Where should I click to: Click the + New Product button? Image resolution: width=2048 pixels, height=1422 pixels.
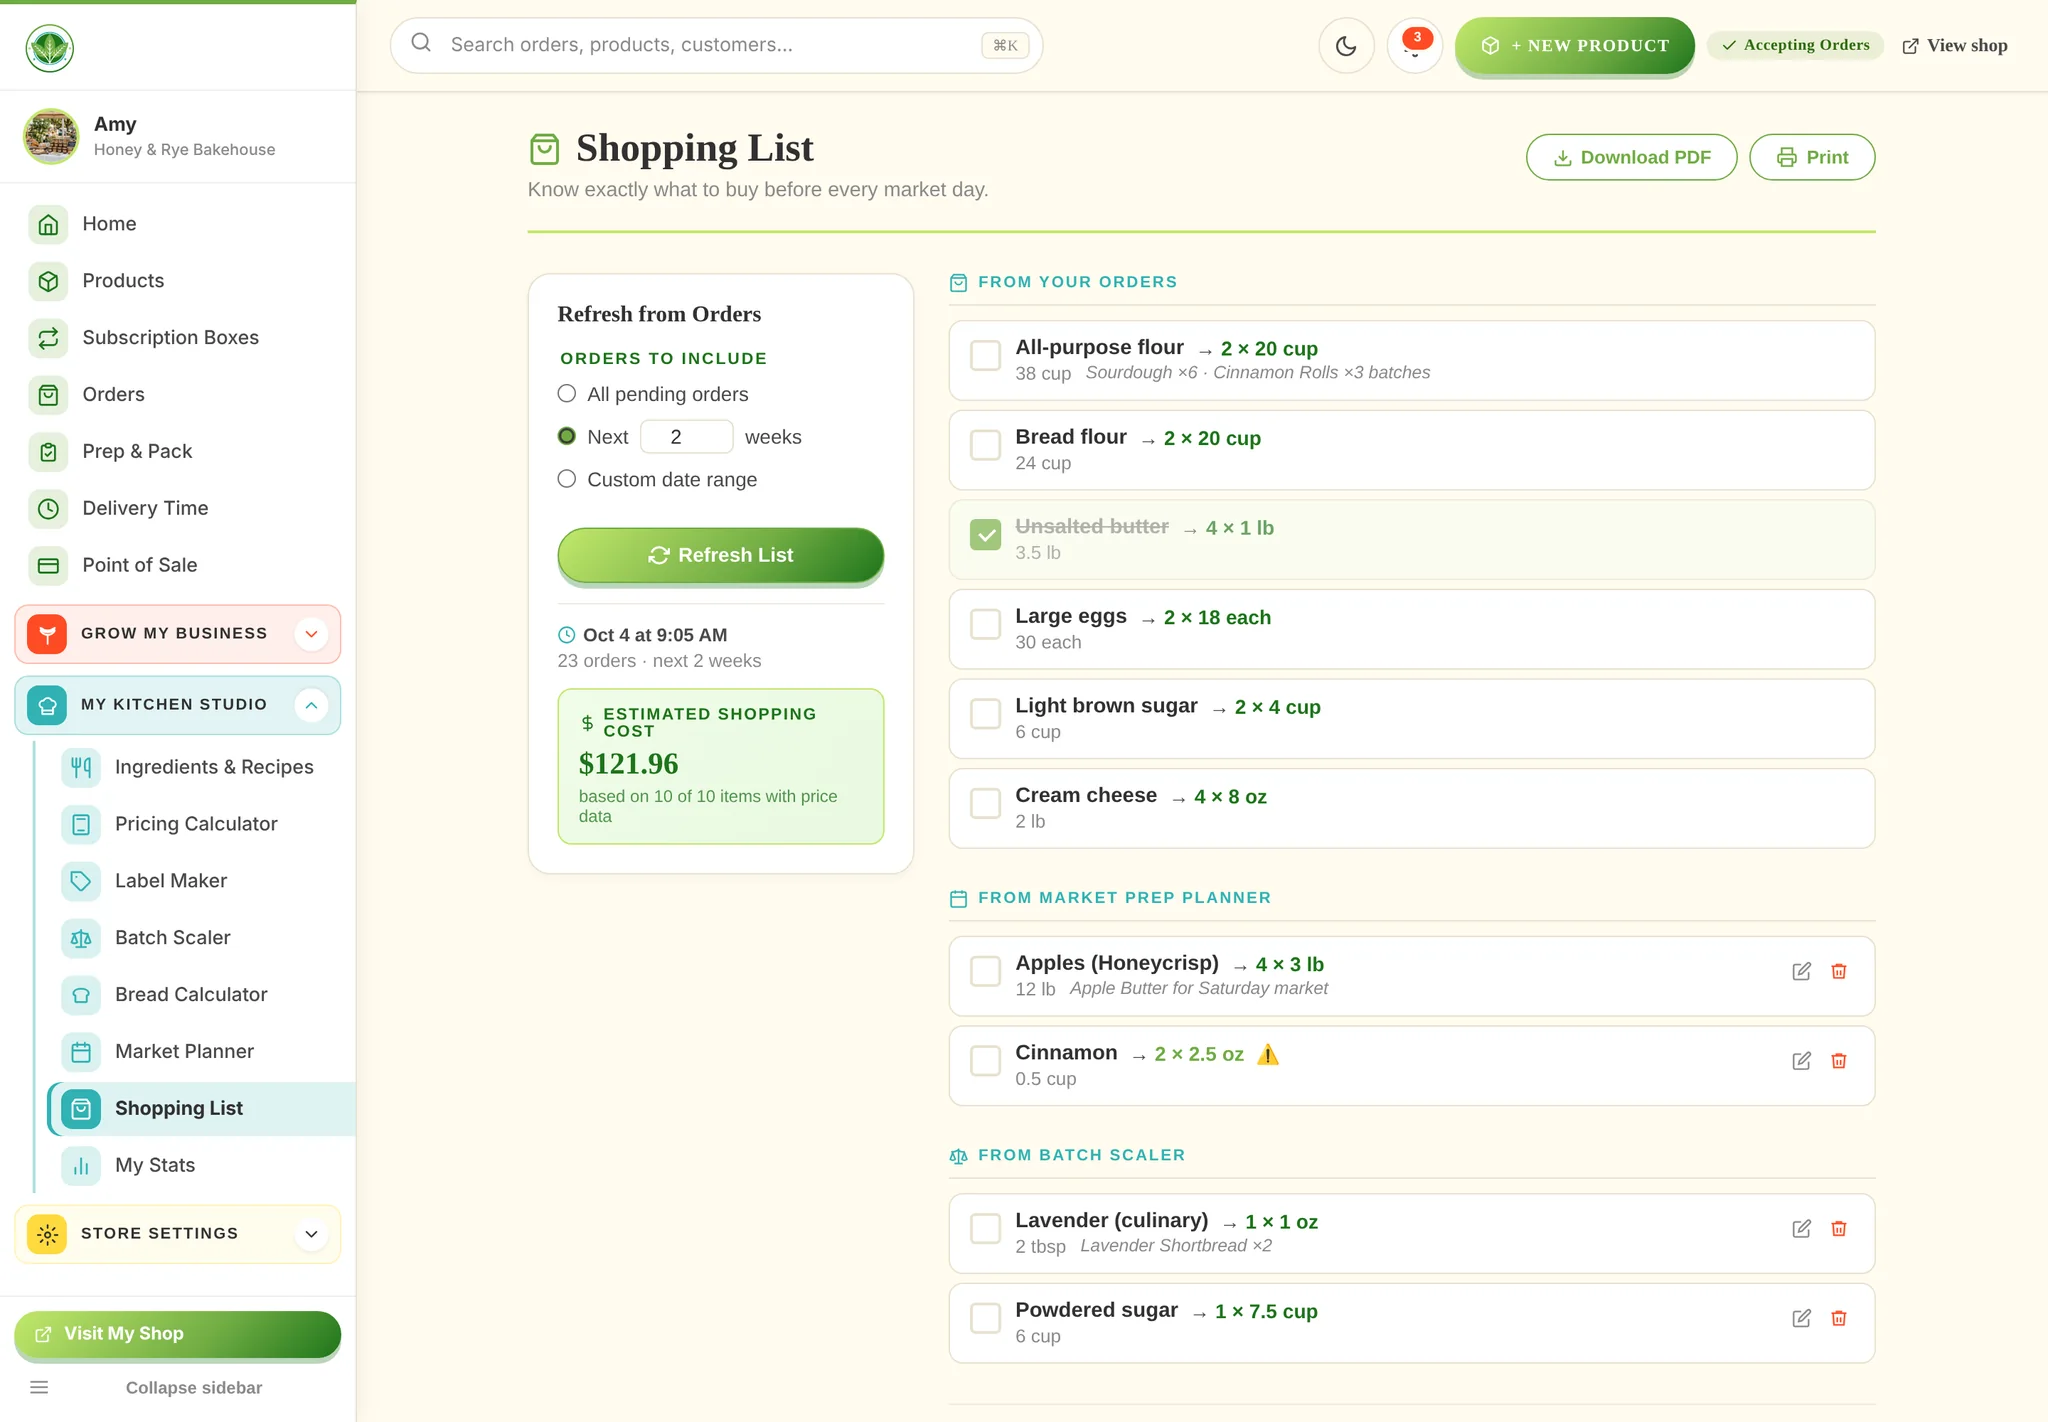1574,46
